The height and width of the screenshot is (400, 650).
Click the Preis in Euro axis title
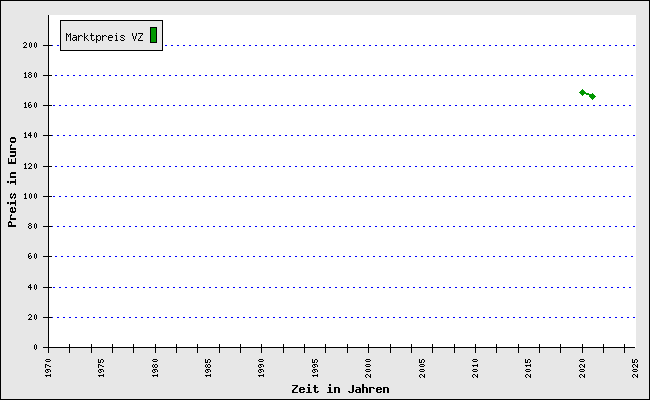[12, 181]
